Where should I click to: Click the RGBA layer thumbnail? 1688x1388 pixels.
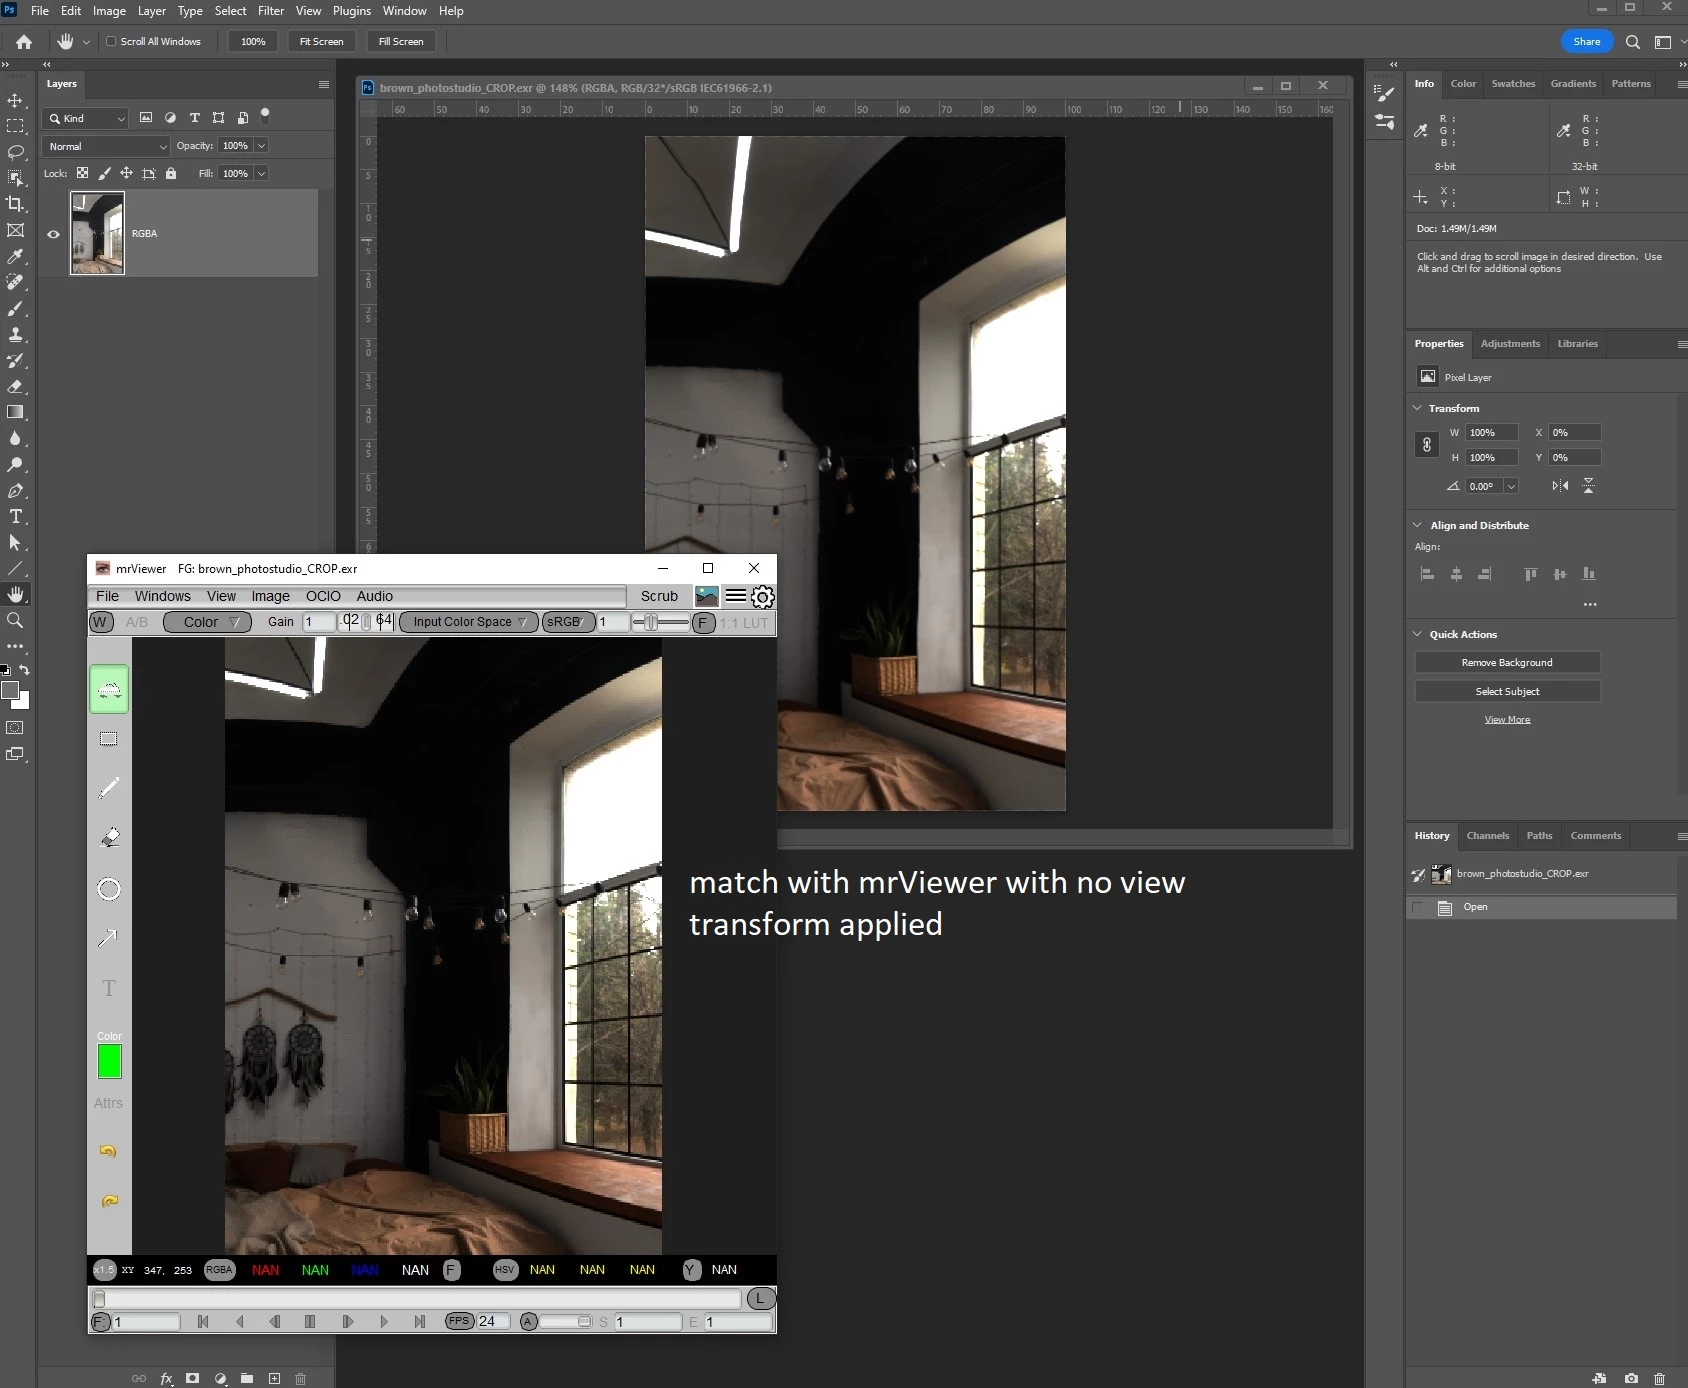tap(97, 233)
